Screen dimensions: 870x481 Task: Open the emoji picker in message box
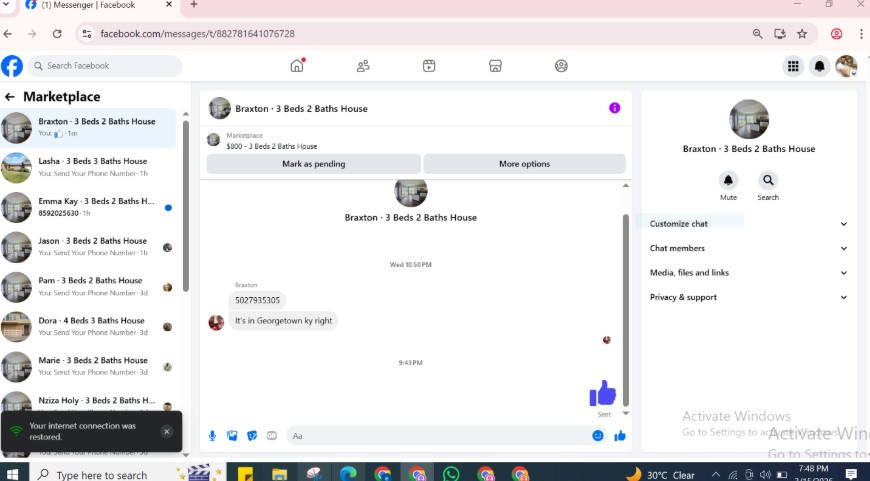[598, 436]
